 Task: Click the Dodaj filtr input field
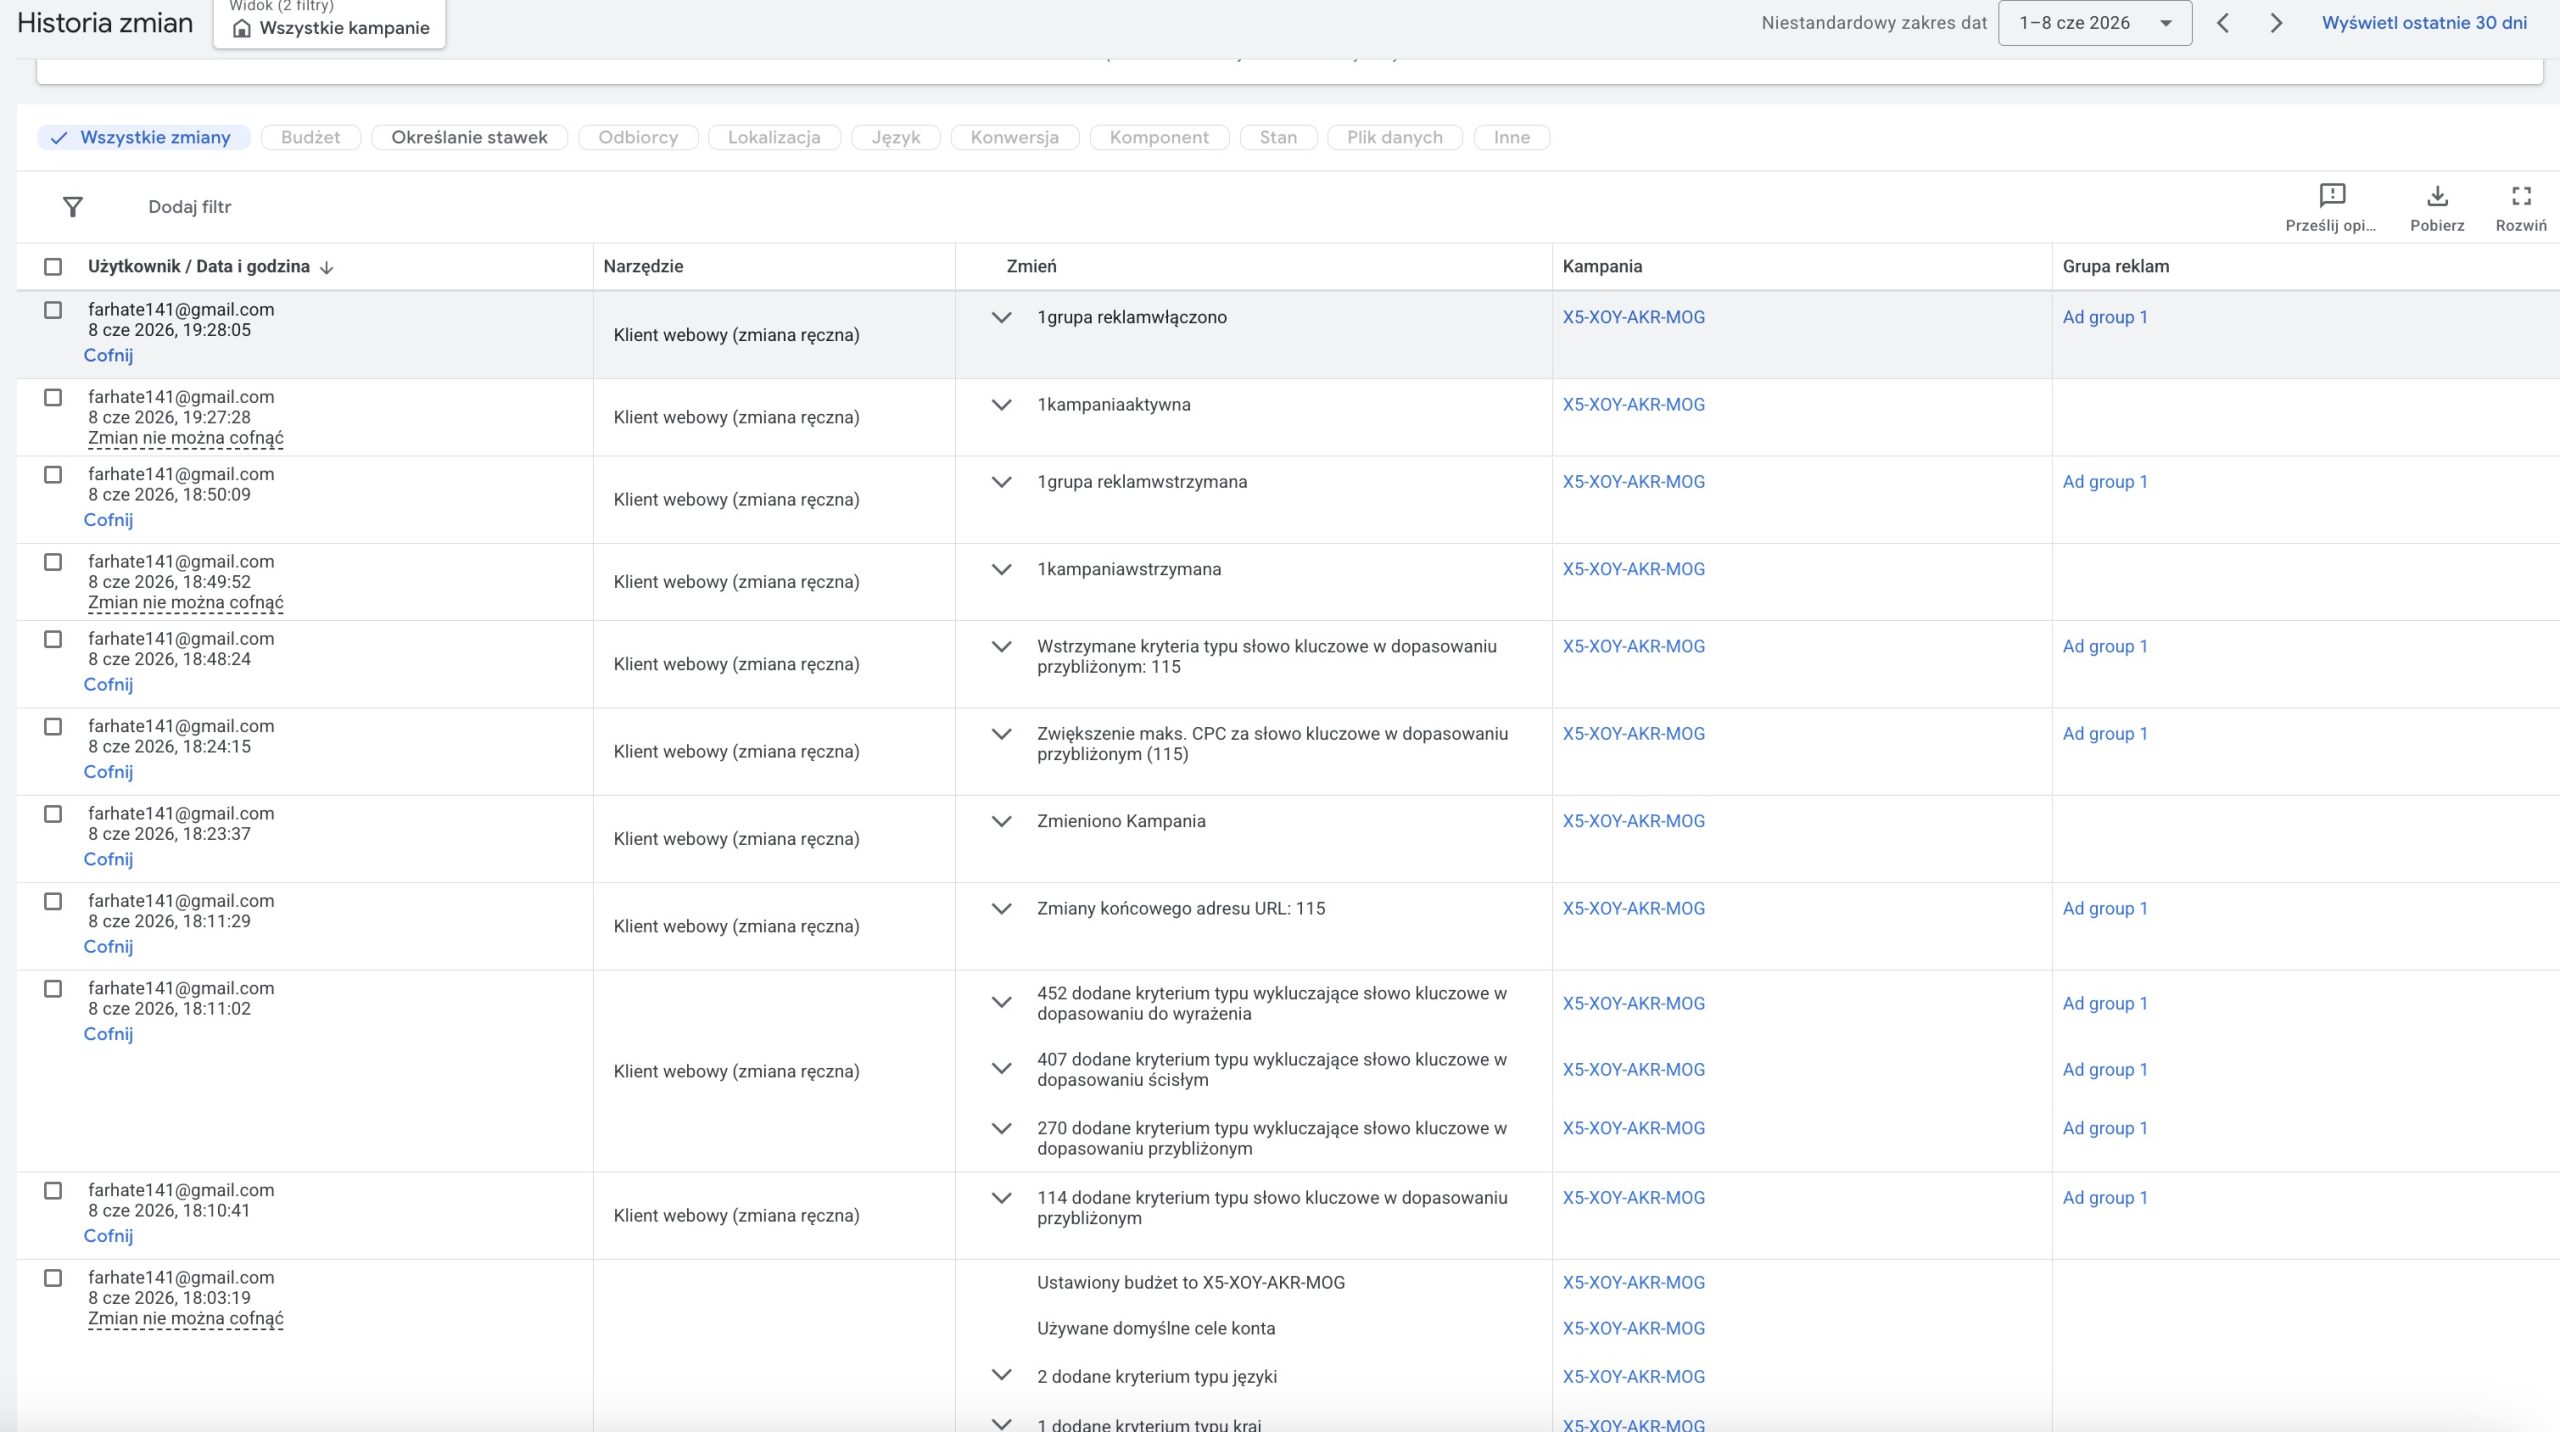(x=190, y=207)
